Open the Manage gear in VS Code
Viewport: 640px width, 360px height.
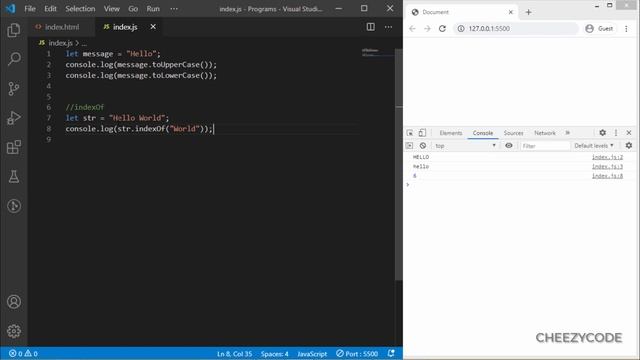[14, 331]
